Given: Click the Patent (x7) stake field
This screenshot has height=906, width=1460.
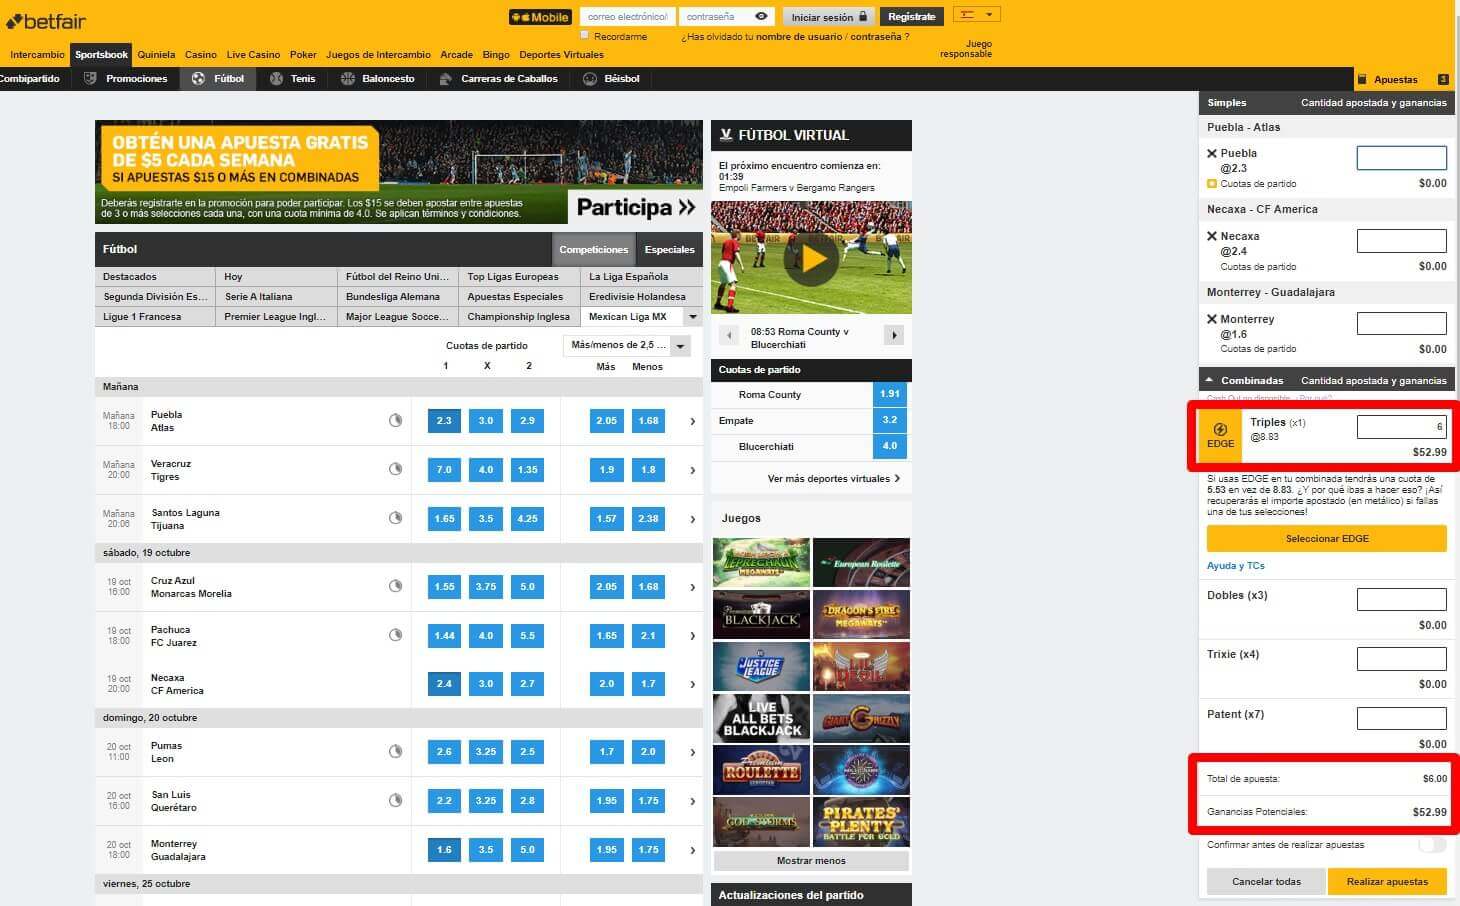Looking at the screenshot, I should (x=1401, y=719).
